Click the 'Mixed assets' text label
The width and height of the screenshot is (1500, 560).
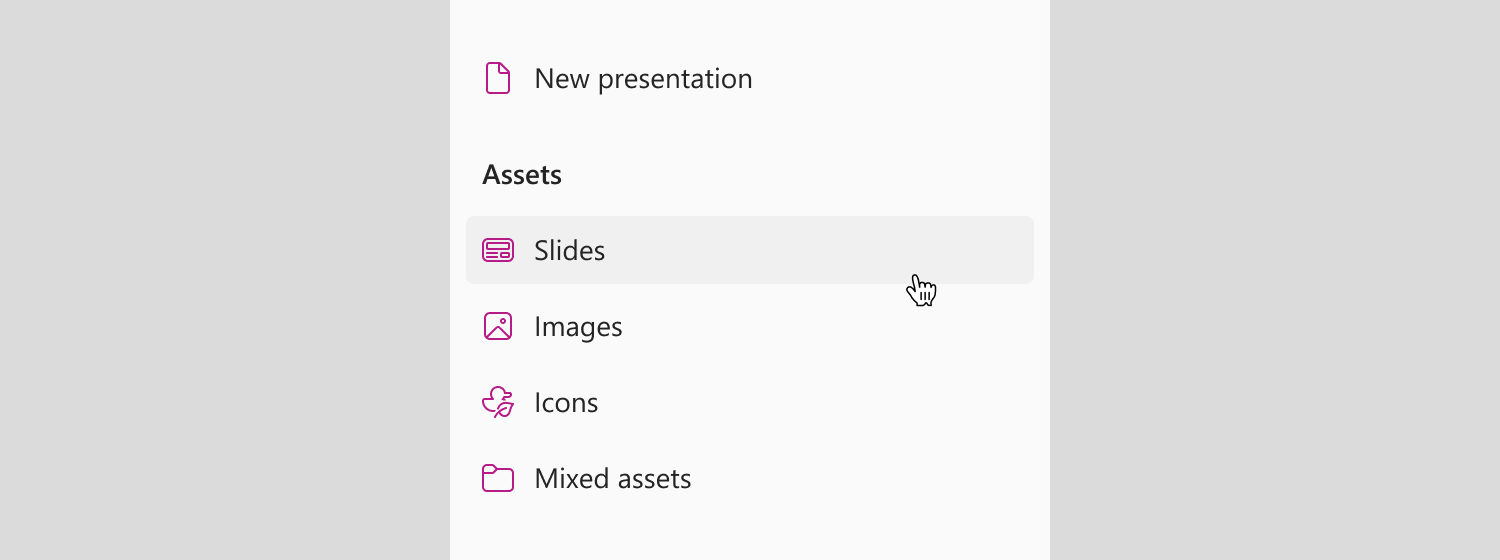click(x=613, y=478)
